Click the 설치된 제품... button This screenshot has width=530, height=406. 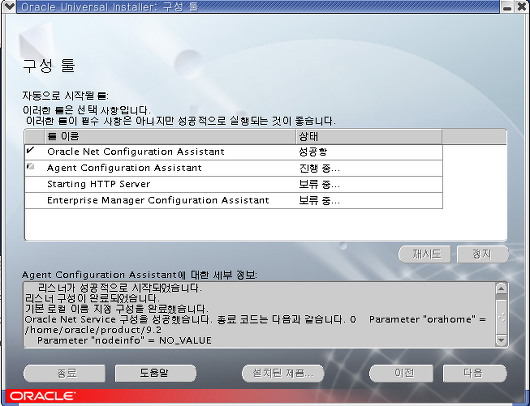283,373
